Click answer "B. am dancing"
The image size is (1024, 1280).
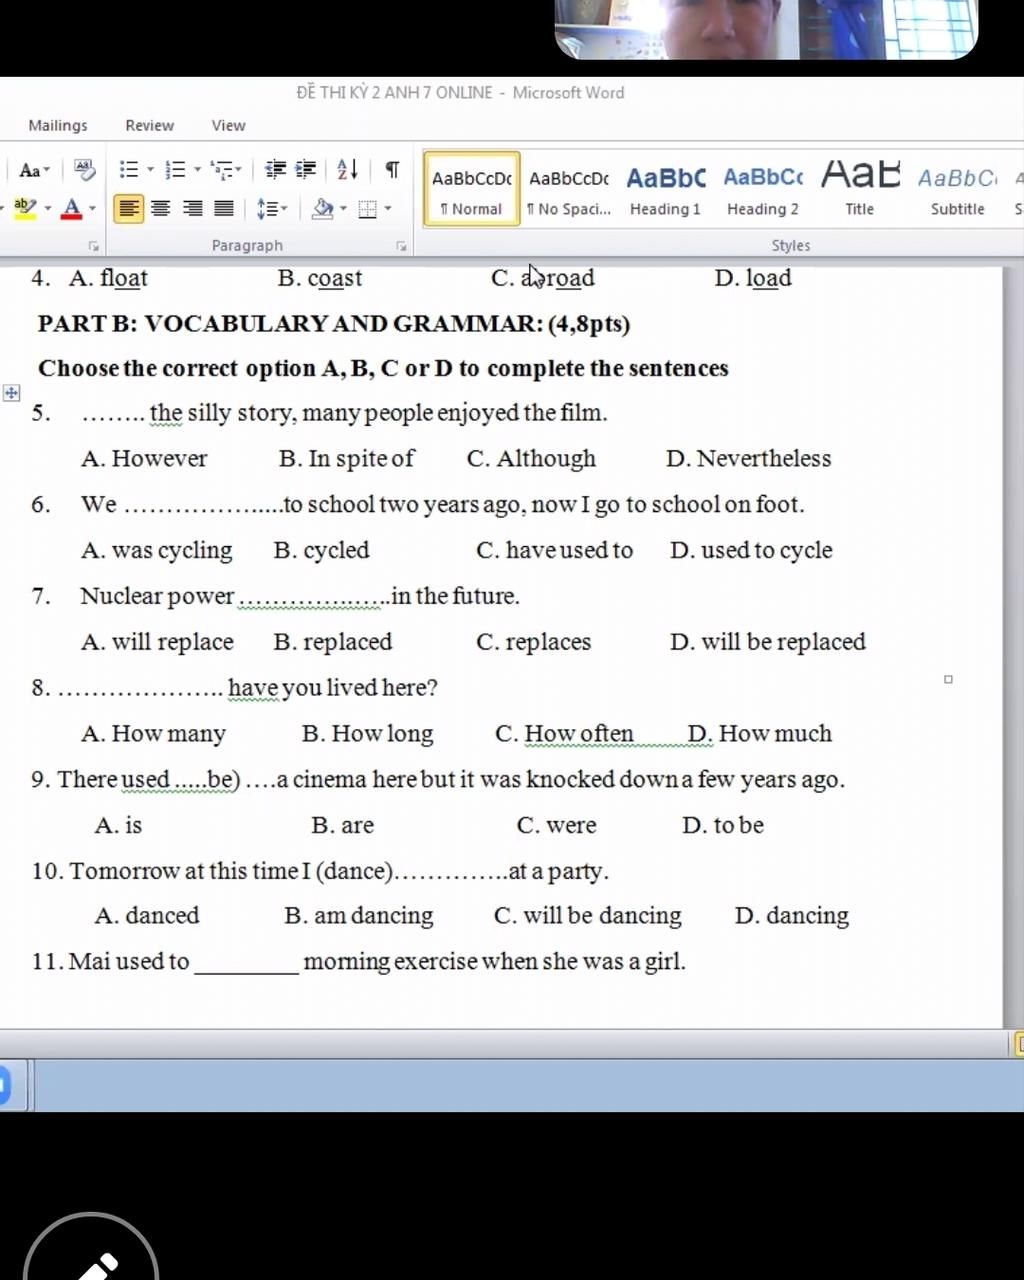359,916
